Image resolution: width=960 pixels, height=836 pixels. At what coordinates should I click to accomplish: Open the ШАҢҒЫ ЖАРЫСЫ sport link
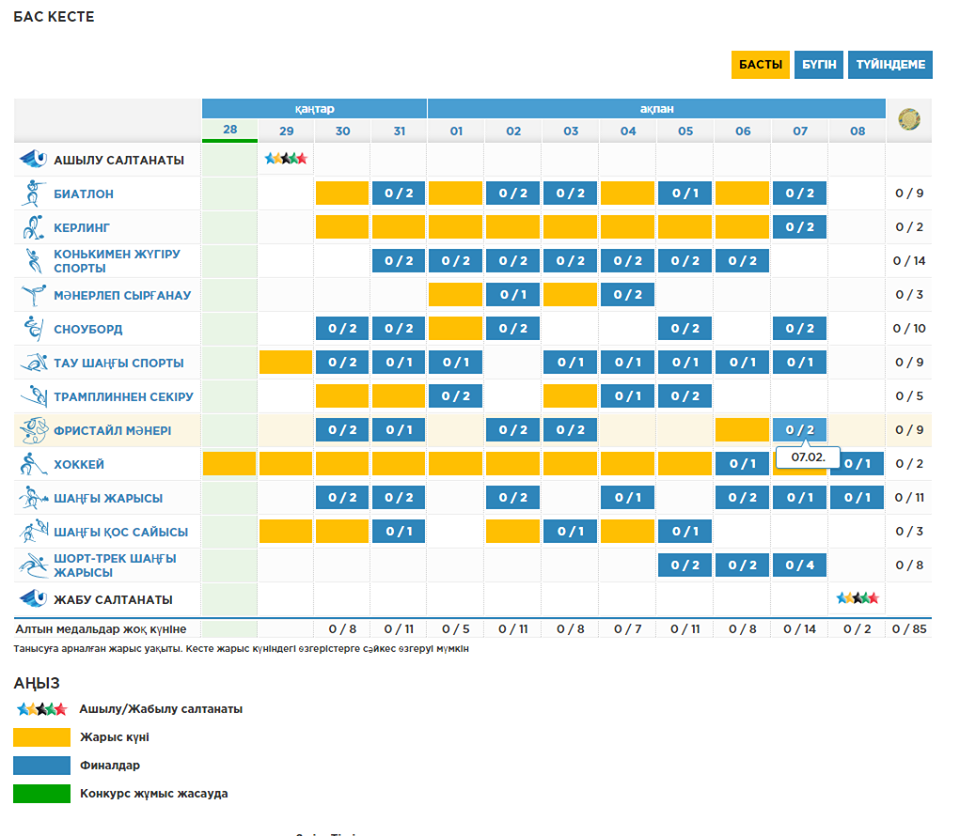coord(108,498)
